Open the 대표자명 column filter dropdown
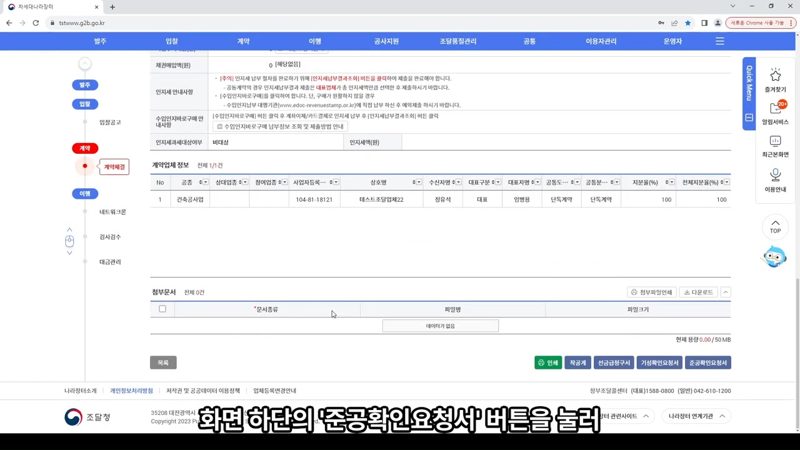The height and width of the screenshot is (450, 800). (x=536, y=182)
